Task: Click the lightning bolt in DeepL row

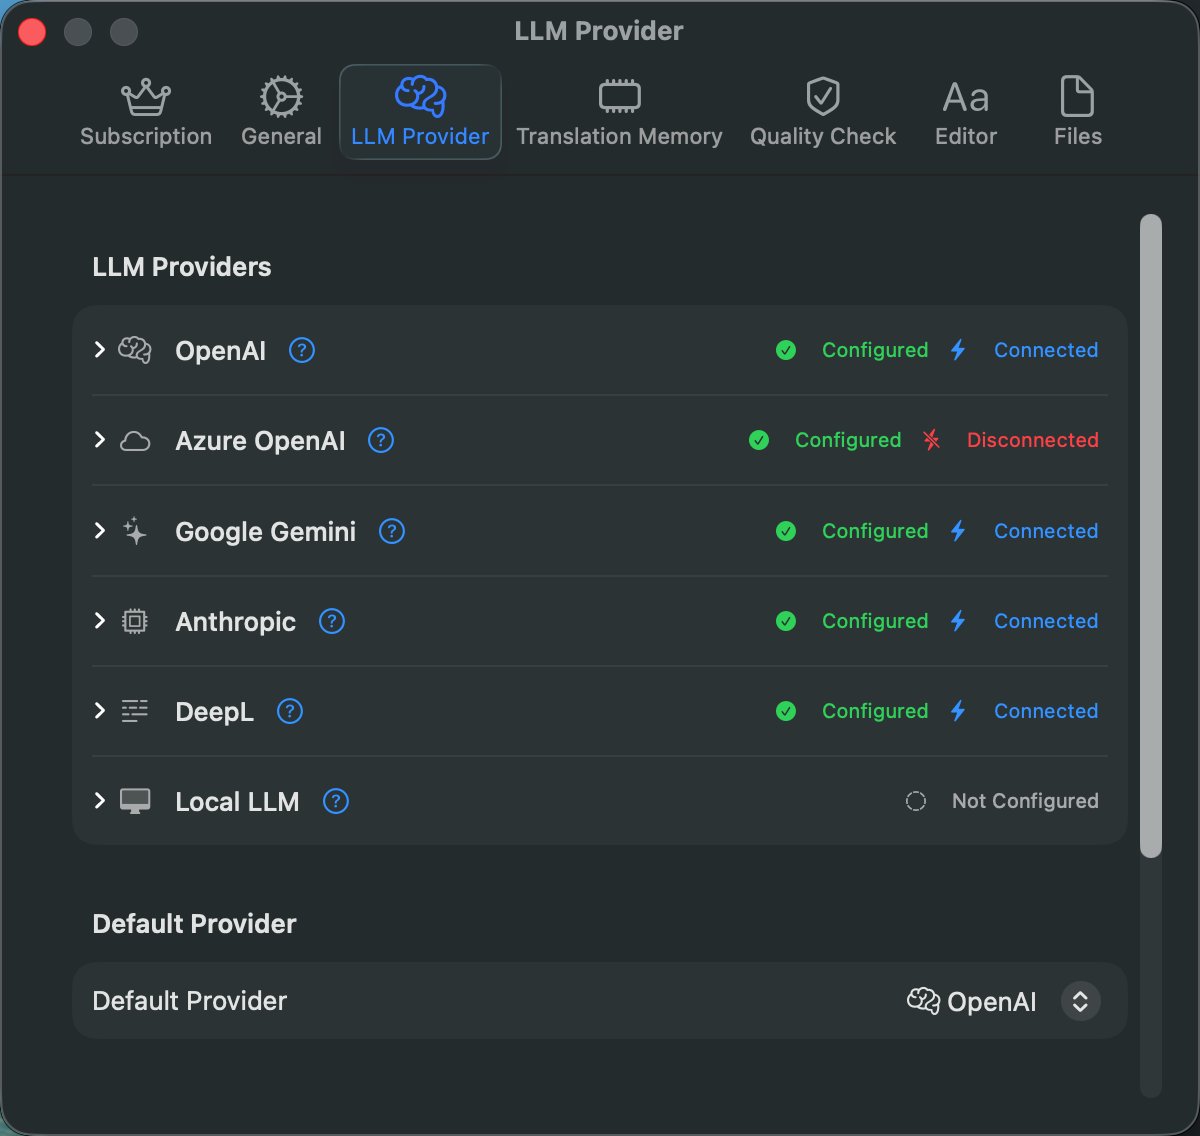Action: (958, 711)
